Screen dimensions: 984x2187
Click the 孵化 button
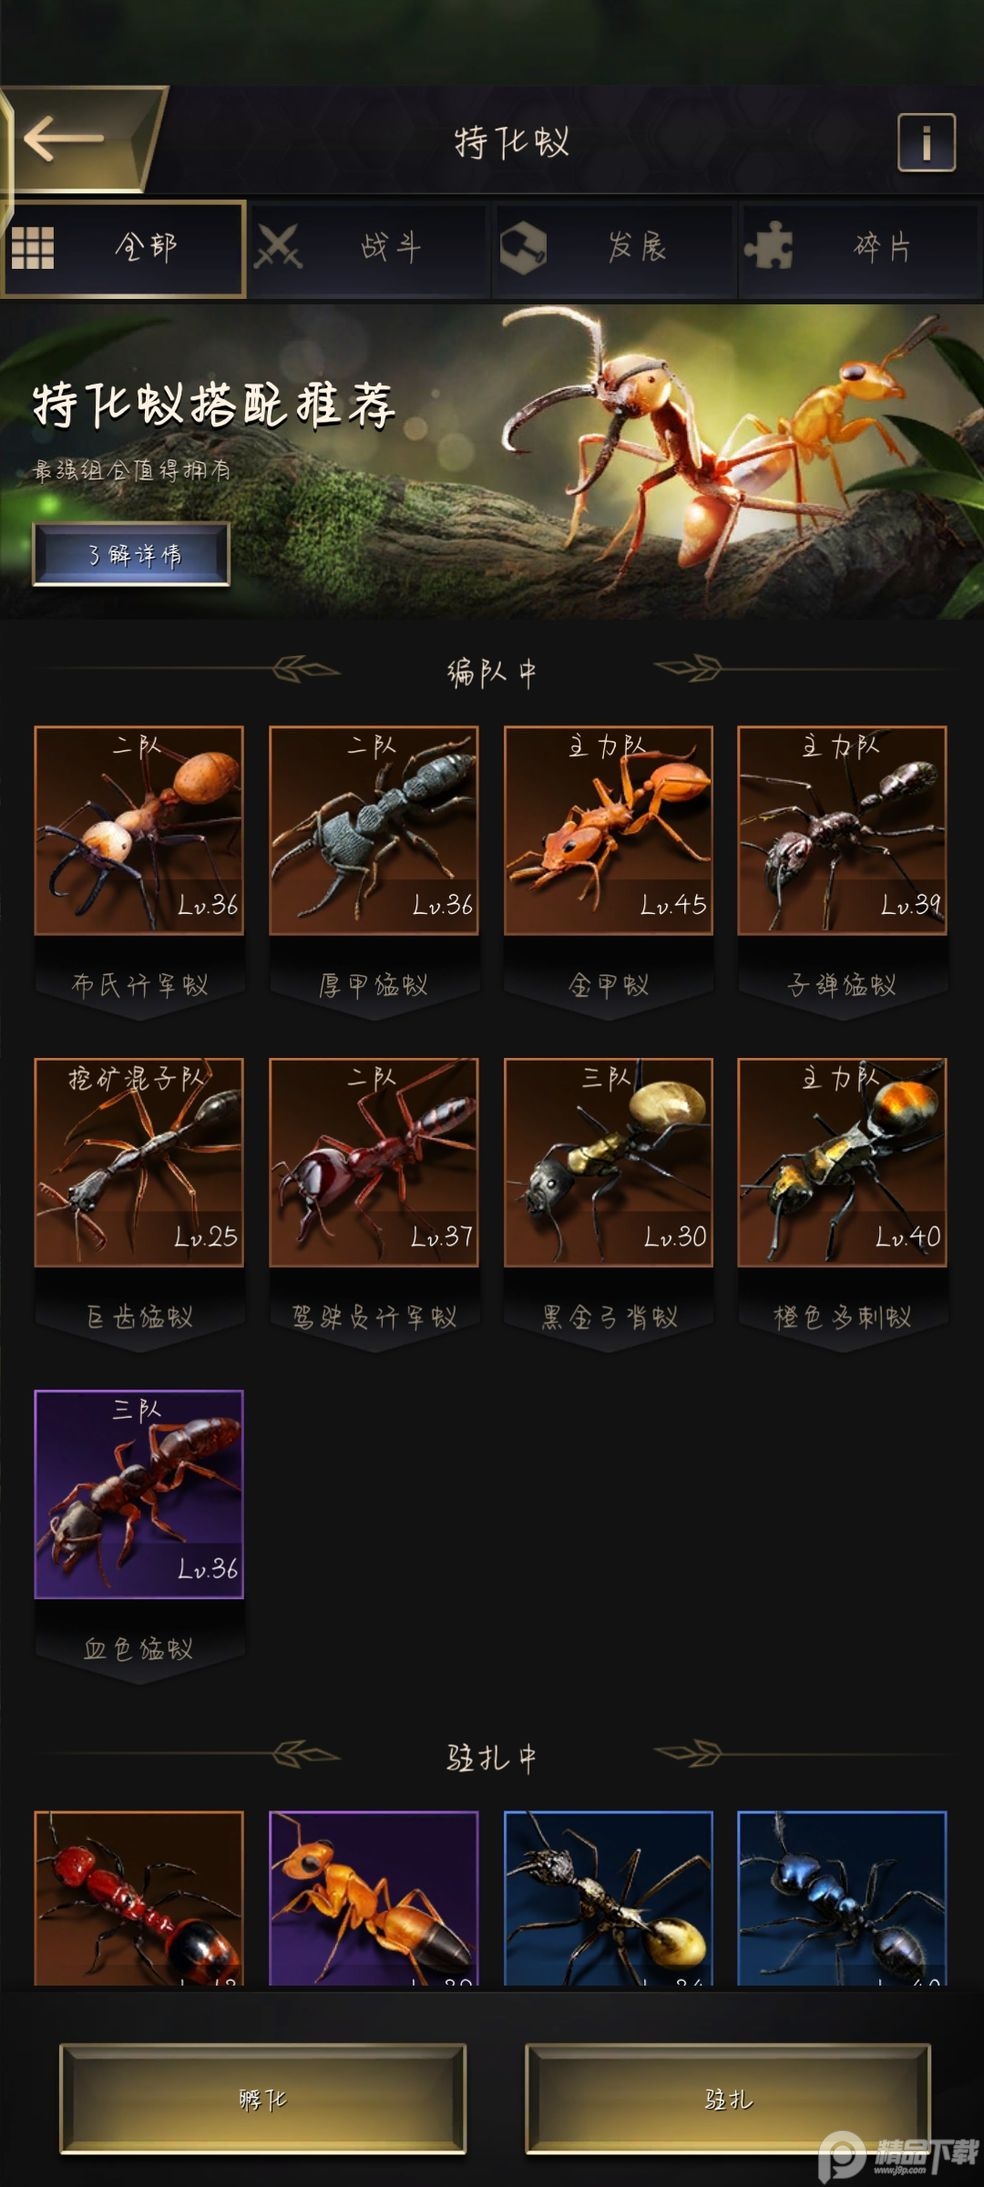(263, 2098)
